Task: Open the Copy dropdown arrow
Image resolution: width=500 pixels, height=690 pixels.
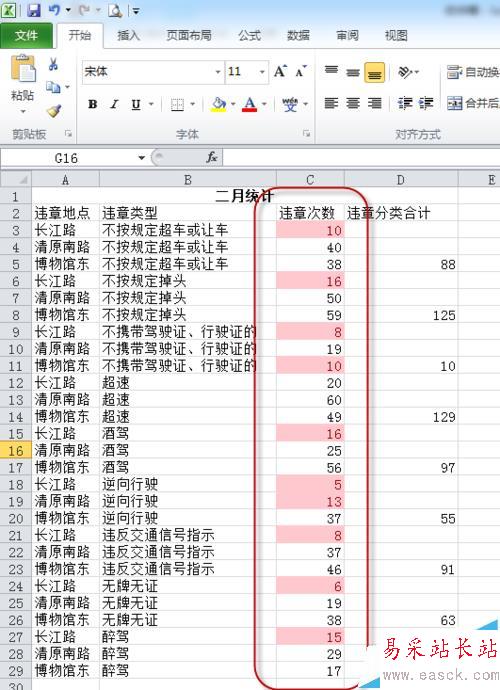Action: point(67,87)
